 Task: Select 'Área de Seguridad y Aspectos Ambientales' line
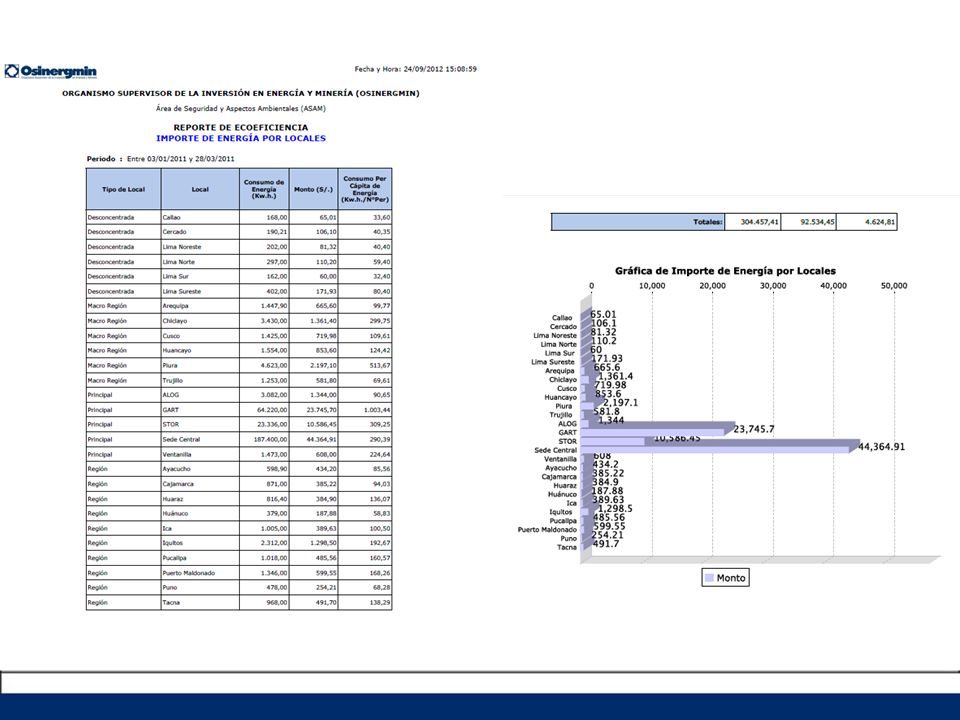pyautogui.click(x=241, y=108)
